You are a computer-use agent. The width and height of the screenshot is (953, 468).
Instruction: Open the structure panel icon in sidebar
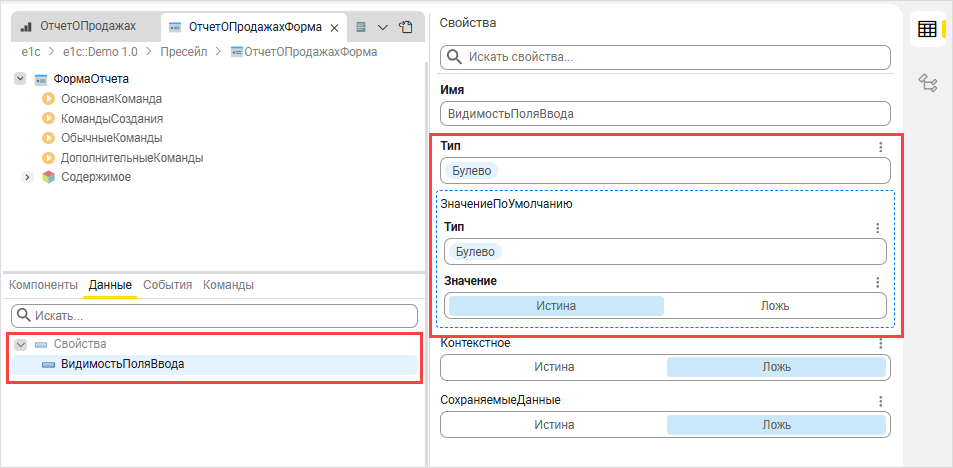tap(927, 82)
